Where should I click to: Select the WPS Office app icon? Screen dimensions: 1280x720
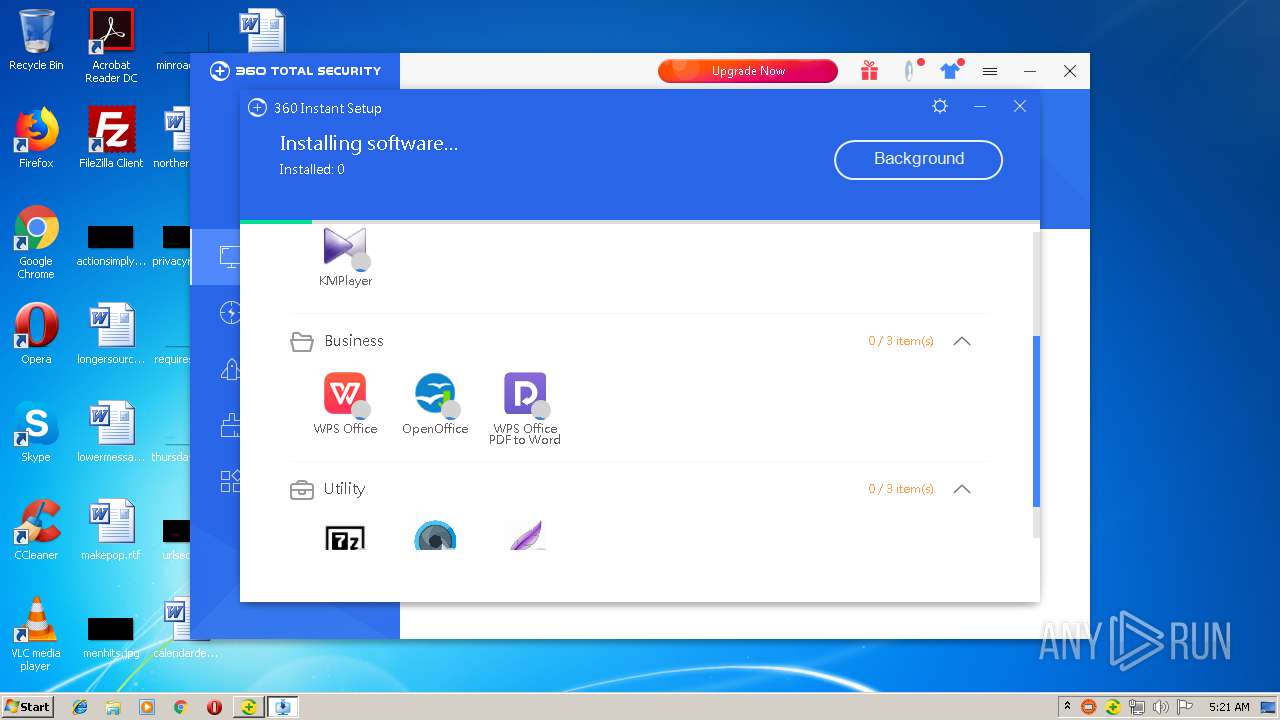pyautogui.click(x=345, y=394)
